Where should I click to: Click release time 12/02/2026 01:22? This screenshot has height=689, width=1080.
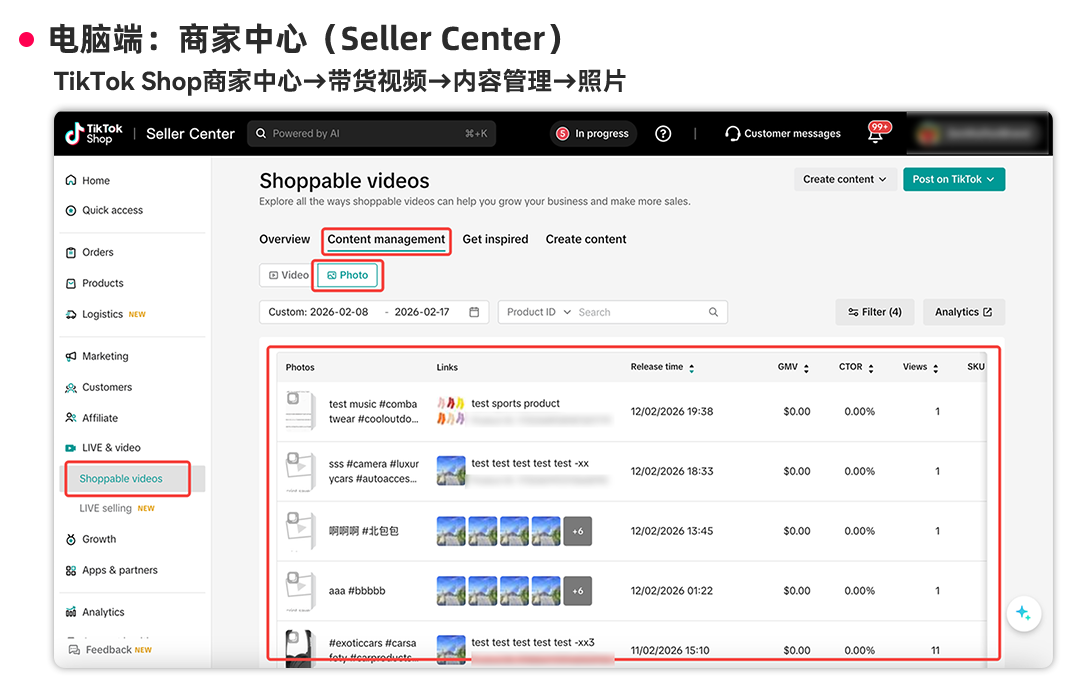(672, 591)
